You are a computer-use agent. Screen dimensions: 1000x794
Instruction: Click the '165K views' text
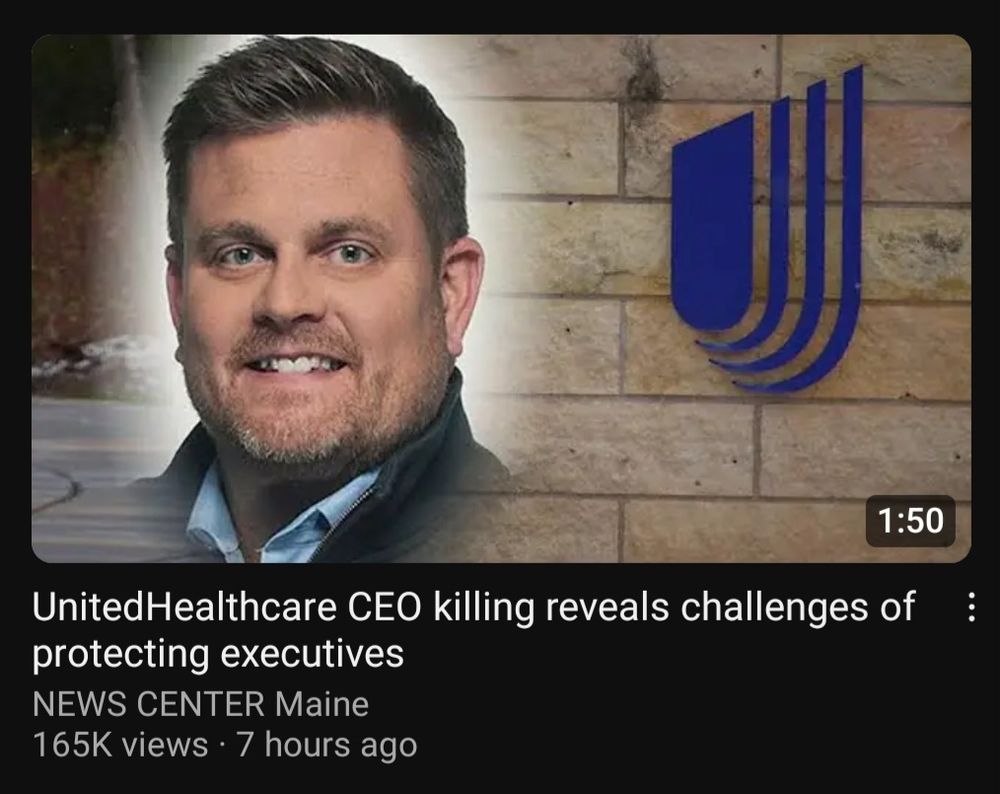coord(120,744)
